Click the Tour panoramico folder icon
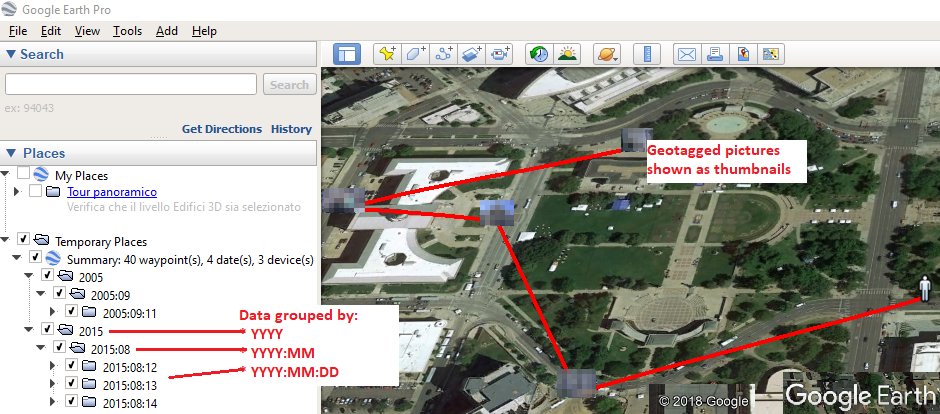This screenshot has width=940, height=414. [53, 192]
